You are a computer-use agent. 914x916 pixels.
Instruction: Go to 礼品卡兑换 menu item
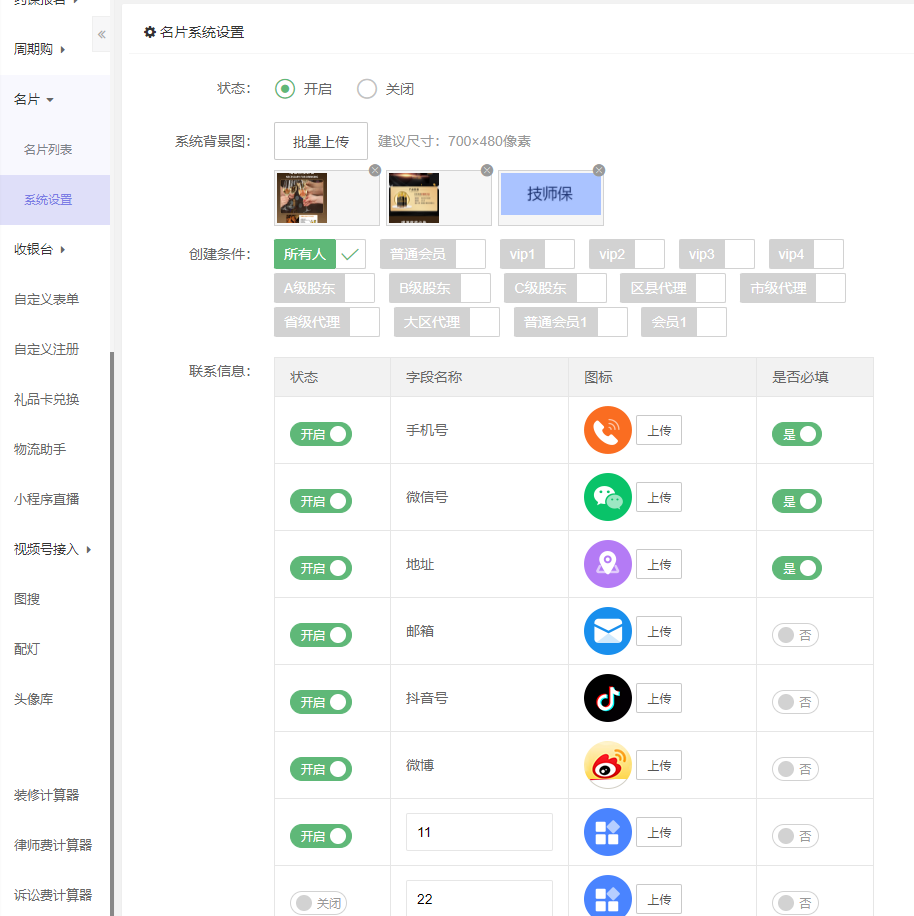pyautogui.click(x=46, y=399)
